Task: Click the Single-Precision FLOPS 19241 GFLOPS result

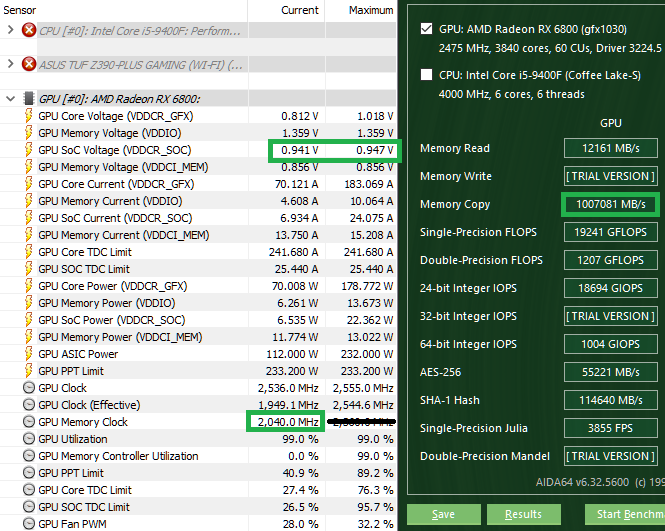Action: click(611, 232)
